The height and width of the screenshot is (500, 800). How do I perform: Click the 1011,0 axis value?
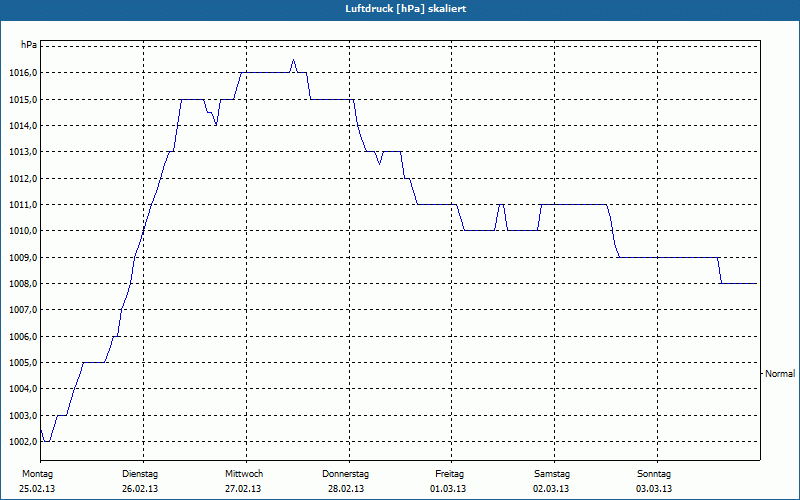(x=23, y=205)
